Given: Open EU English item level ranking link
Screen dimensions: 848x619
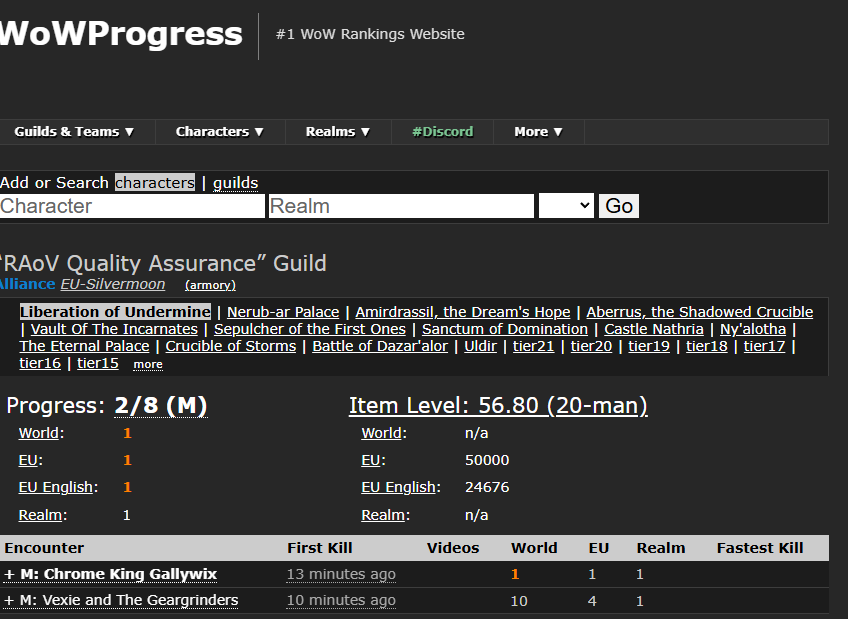Looking at the screenshot, I should pyautogui.click(x=399, y=487).
